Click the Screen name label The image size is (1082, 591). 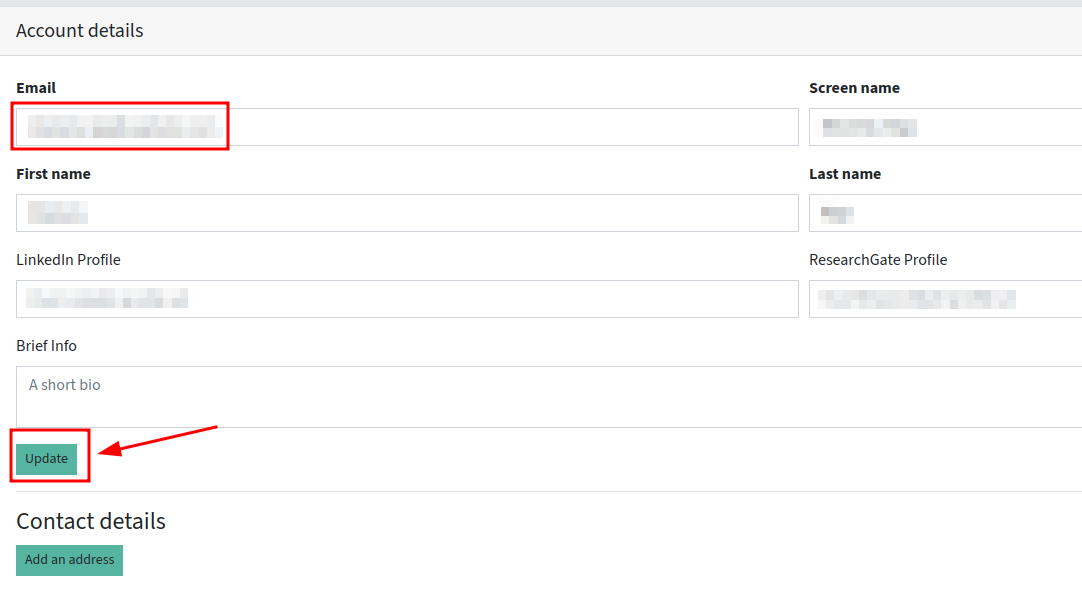pyautogui.click(x=854, y=88)
